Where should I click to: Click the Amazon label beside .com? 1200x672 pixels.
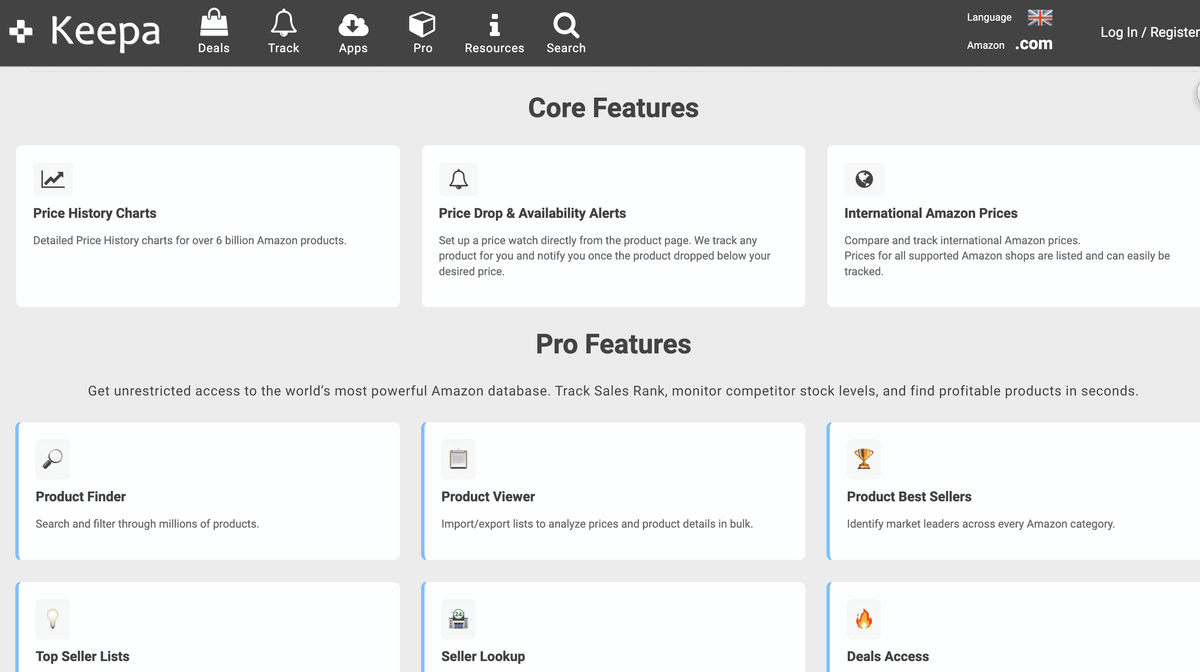tap(986, 45)
